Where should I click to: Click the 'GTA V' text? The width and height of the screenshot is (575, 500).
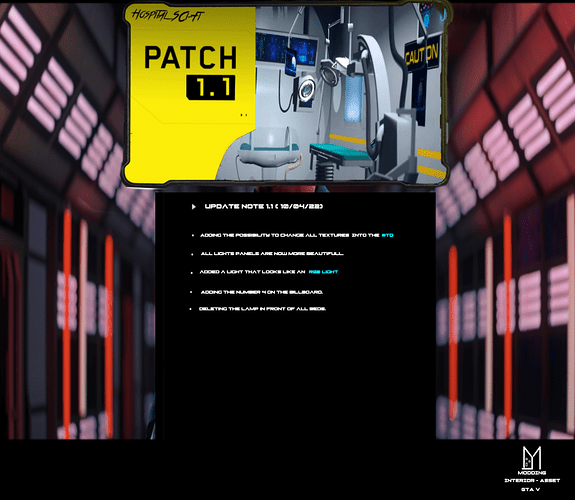[x=530, y=489]
